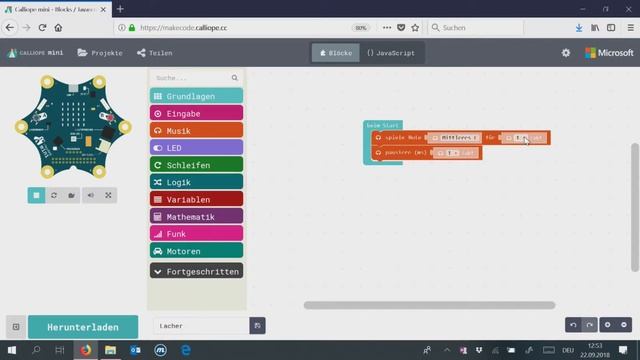The width and height of the screenshot is (640, 360).
Task: Open the Windows notification center
Action: point(623,350)
